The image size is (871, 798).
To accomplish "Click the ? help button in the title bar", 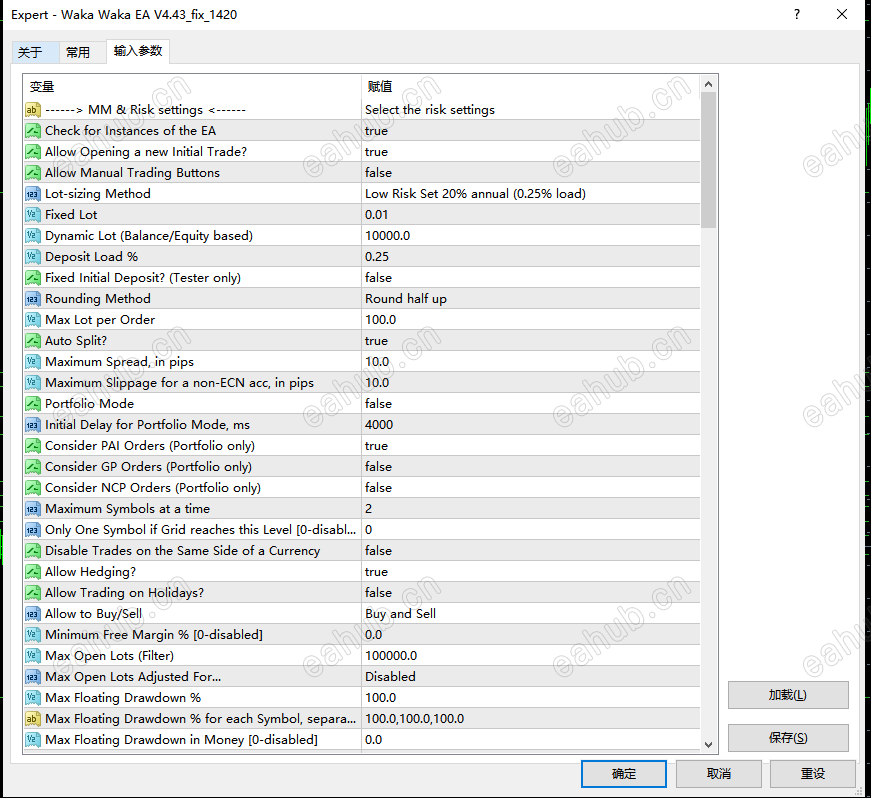I will (797, 14).
